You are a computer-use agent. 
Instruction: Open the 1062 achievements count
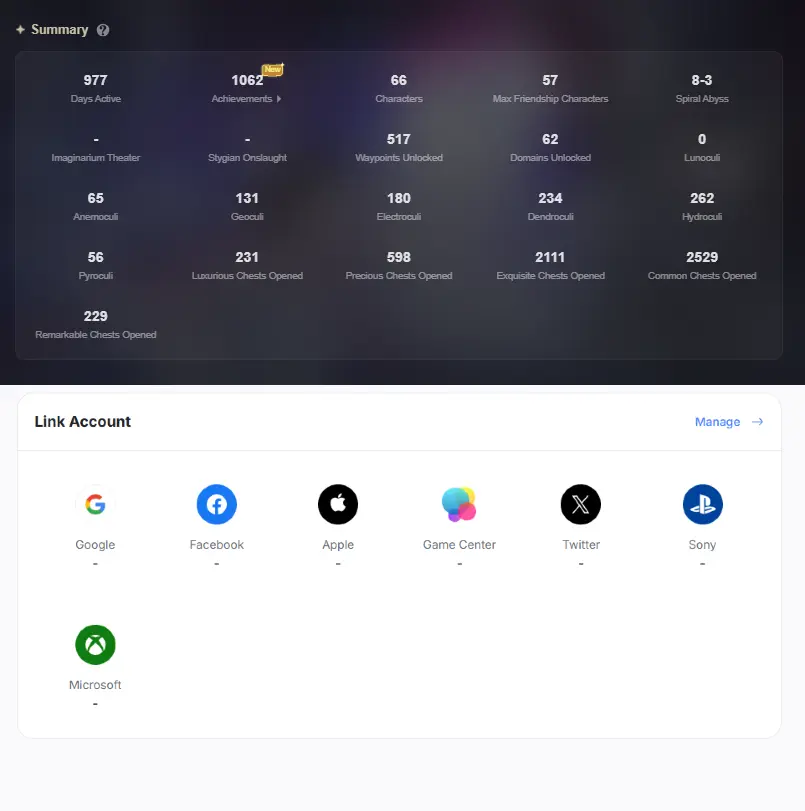[x=247, y=80]
